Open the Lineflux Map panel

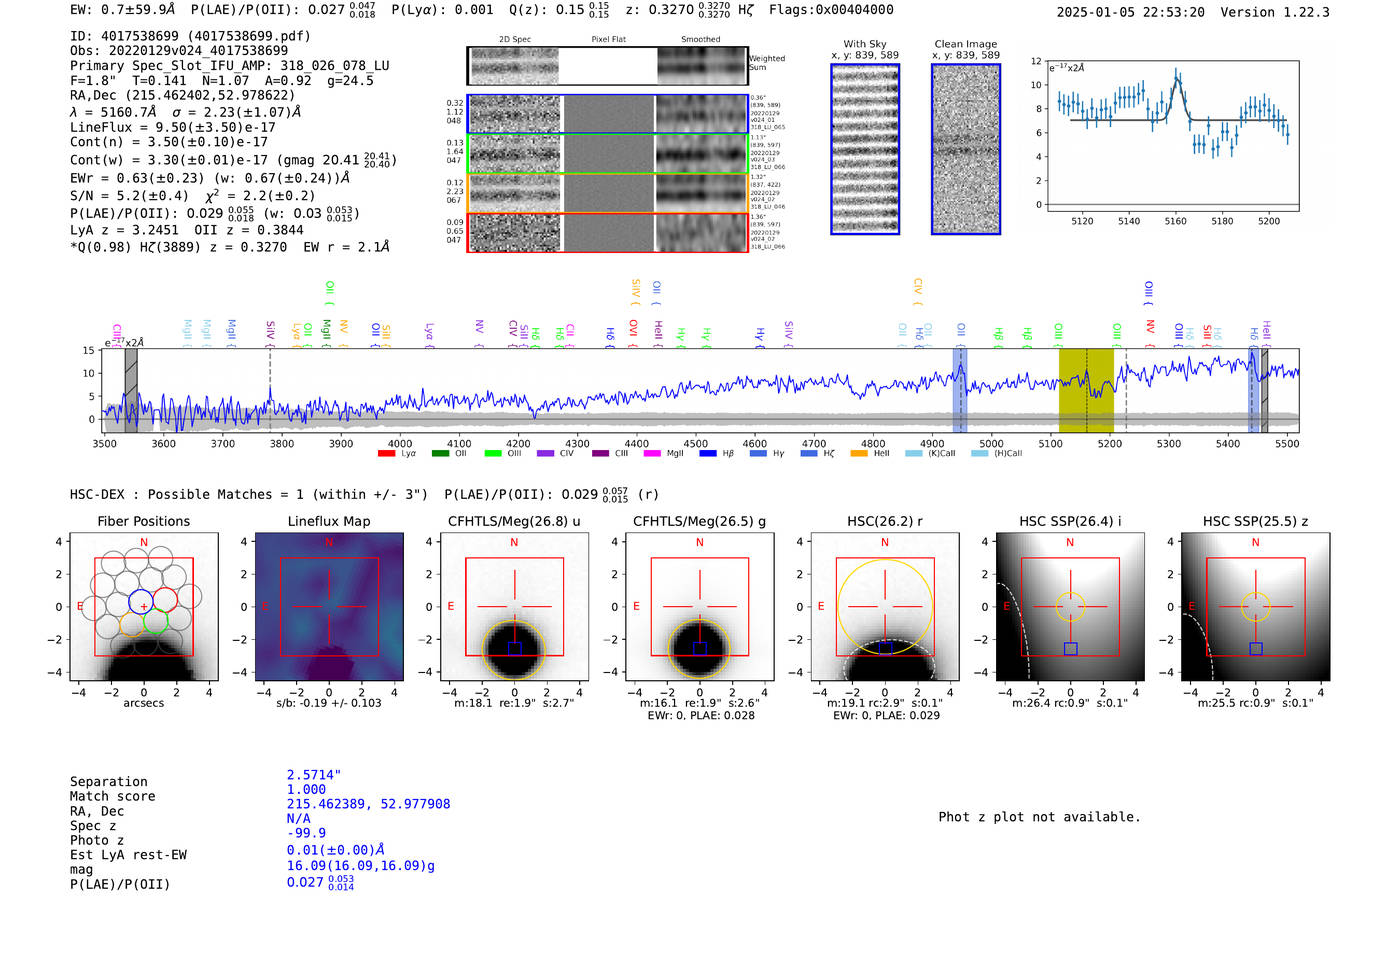(329, 607)
